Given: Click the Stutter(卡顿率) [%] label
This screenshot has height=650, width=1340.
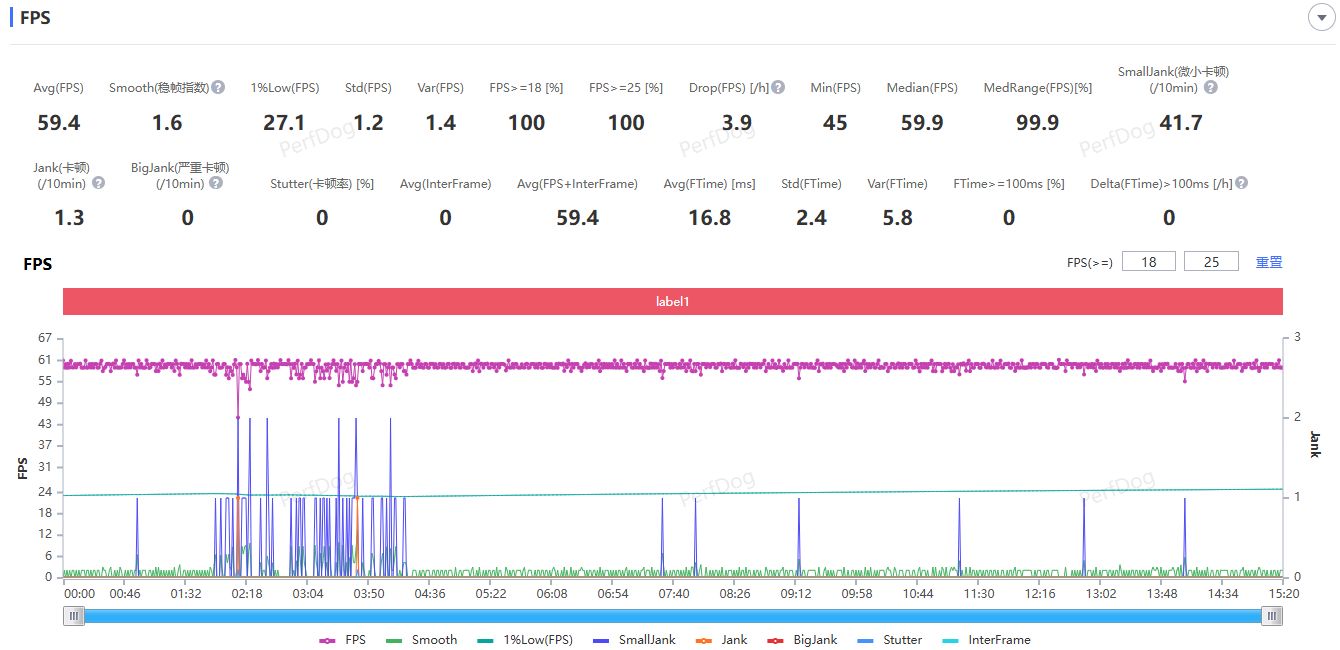Looking at the screenshot, I should (x=322, y=184).
